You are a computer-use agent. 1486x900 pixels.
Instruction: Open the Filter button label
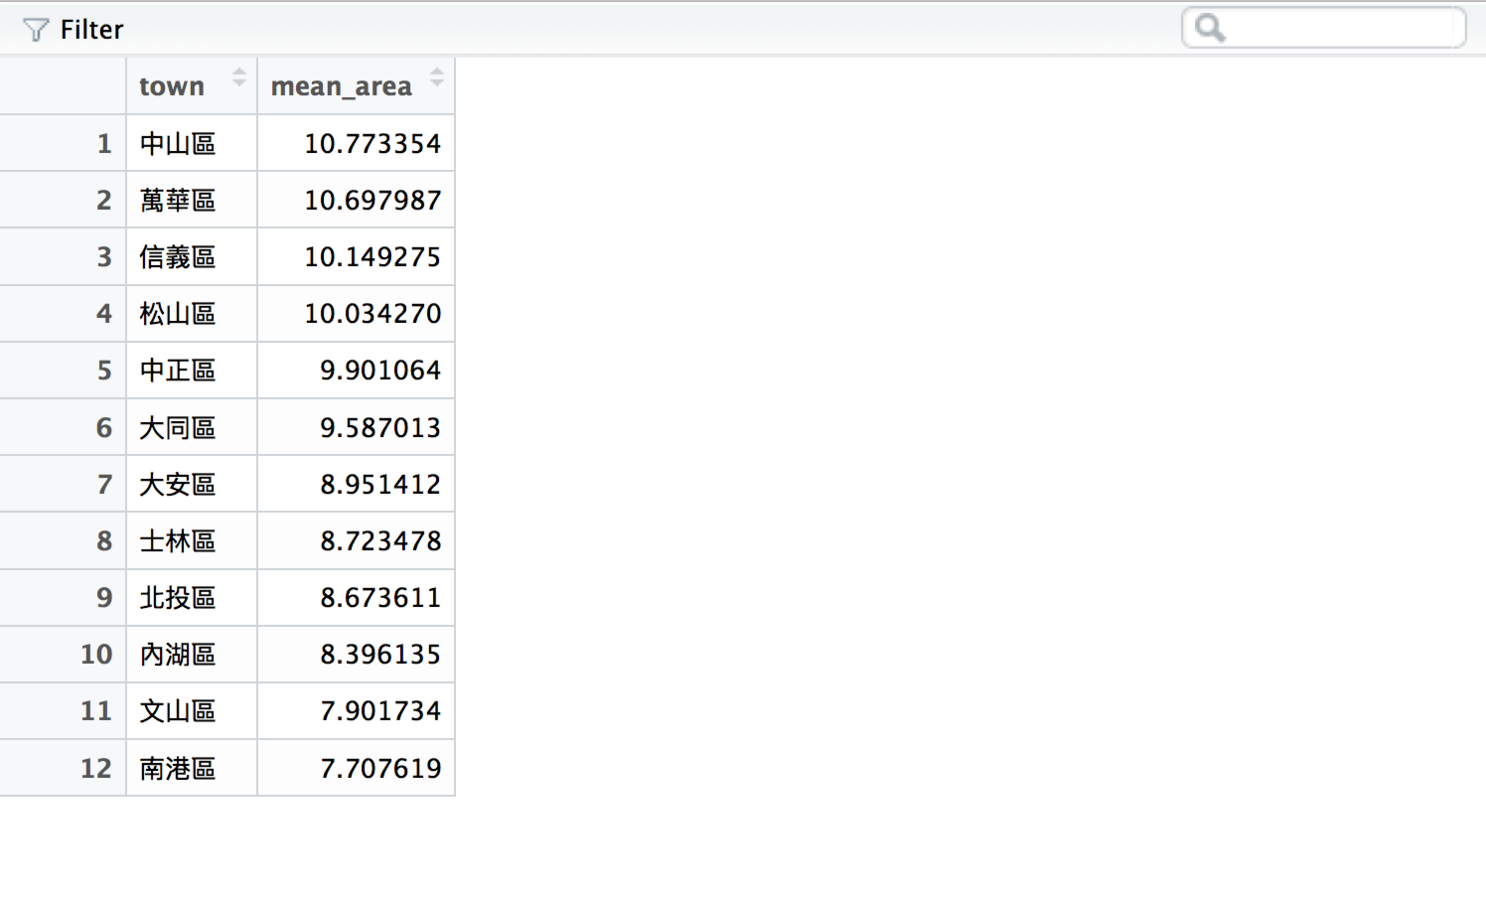[x=91, y=30]
